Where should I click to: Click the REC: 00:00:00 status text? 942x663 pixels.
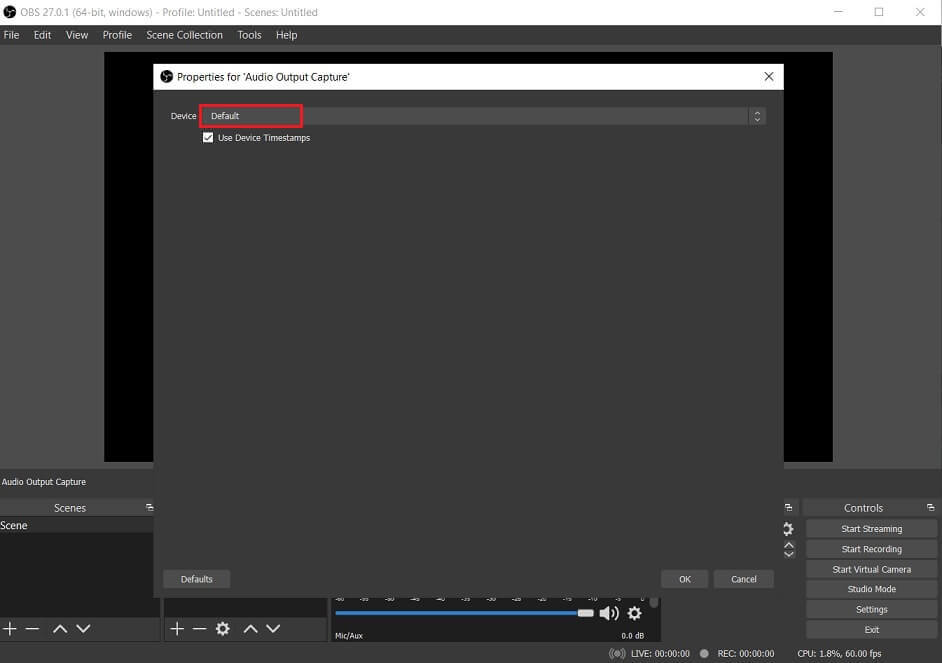tap(746, 653)
